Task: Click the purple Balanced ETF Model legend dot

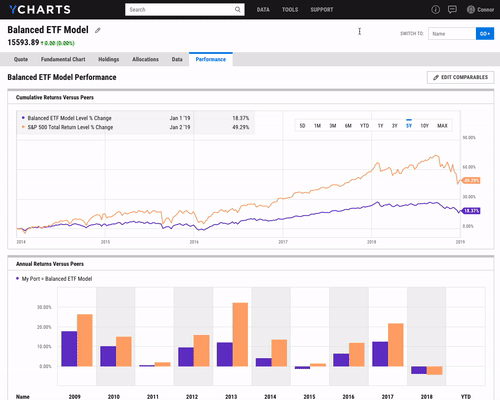Action: pos(23,118)
